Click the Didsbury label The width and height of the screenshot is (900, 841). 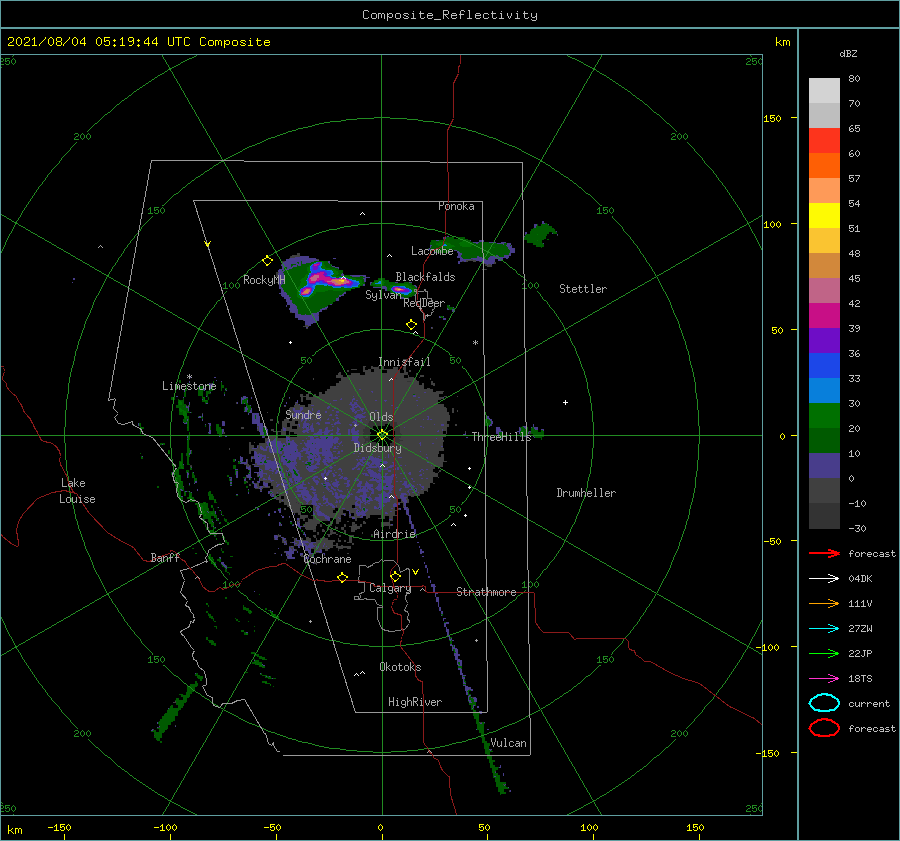[378, 448]
